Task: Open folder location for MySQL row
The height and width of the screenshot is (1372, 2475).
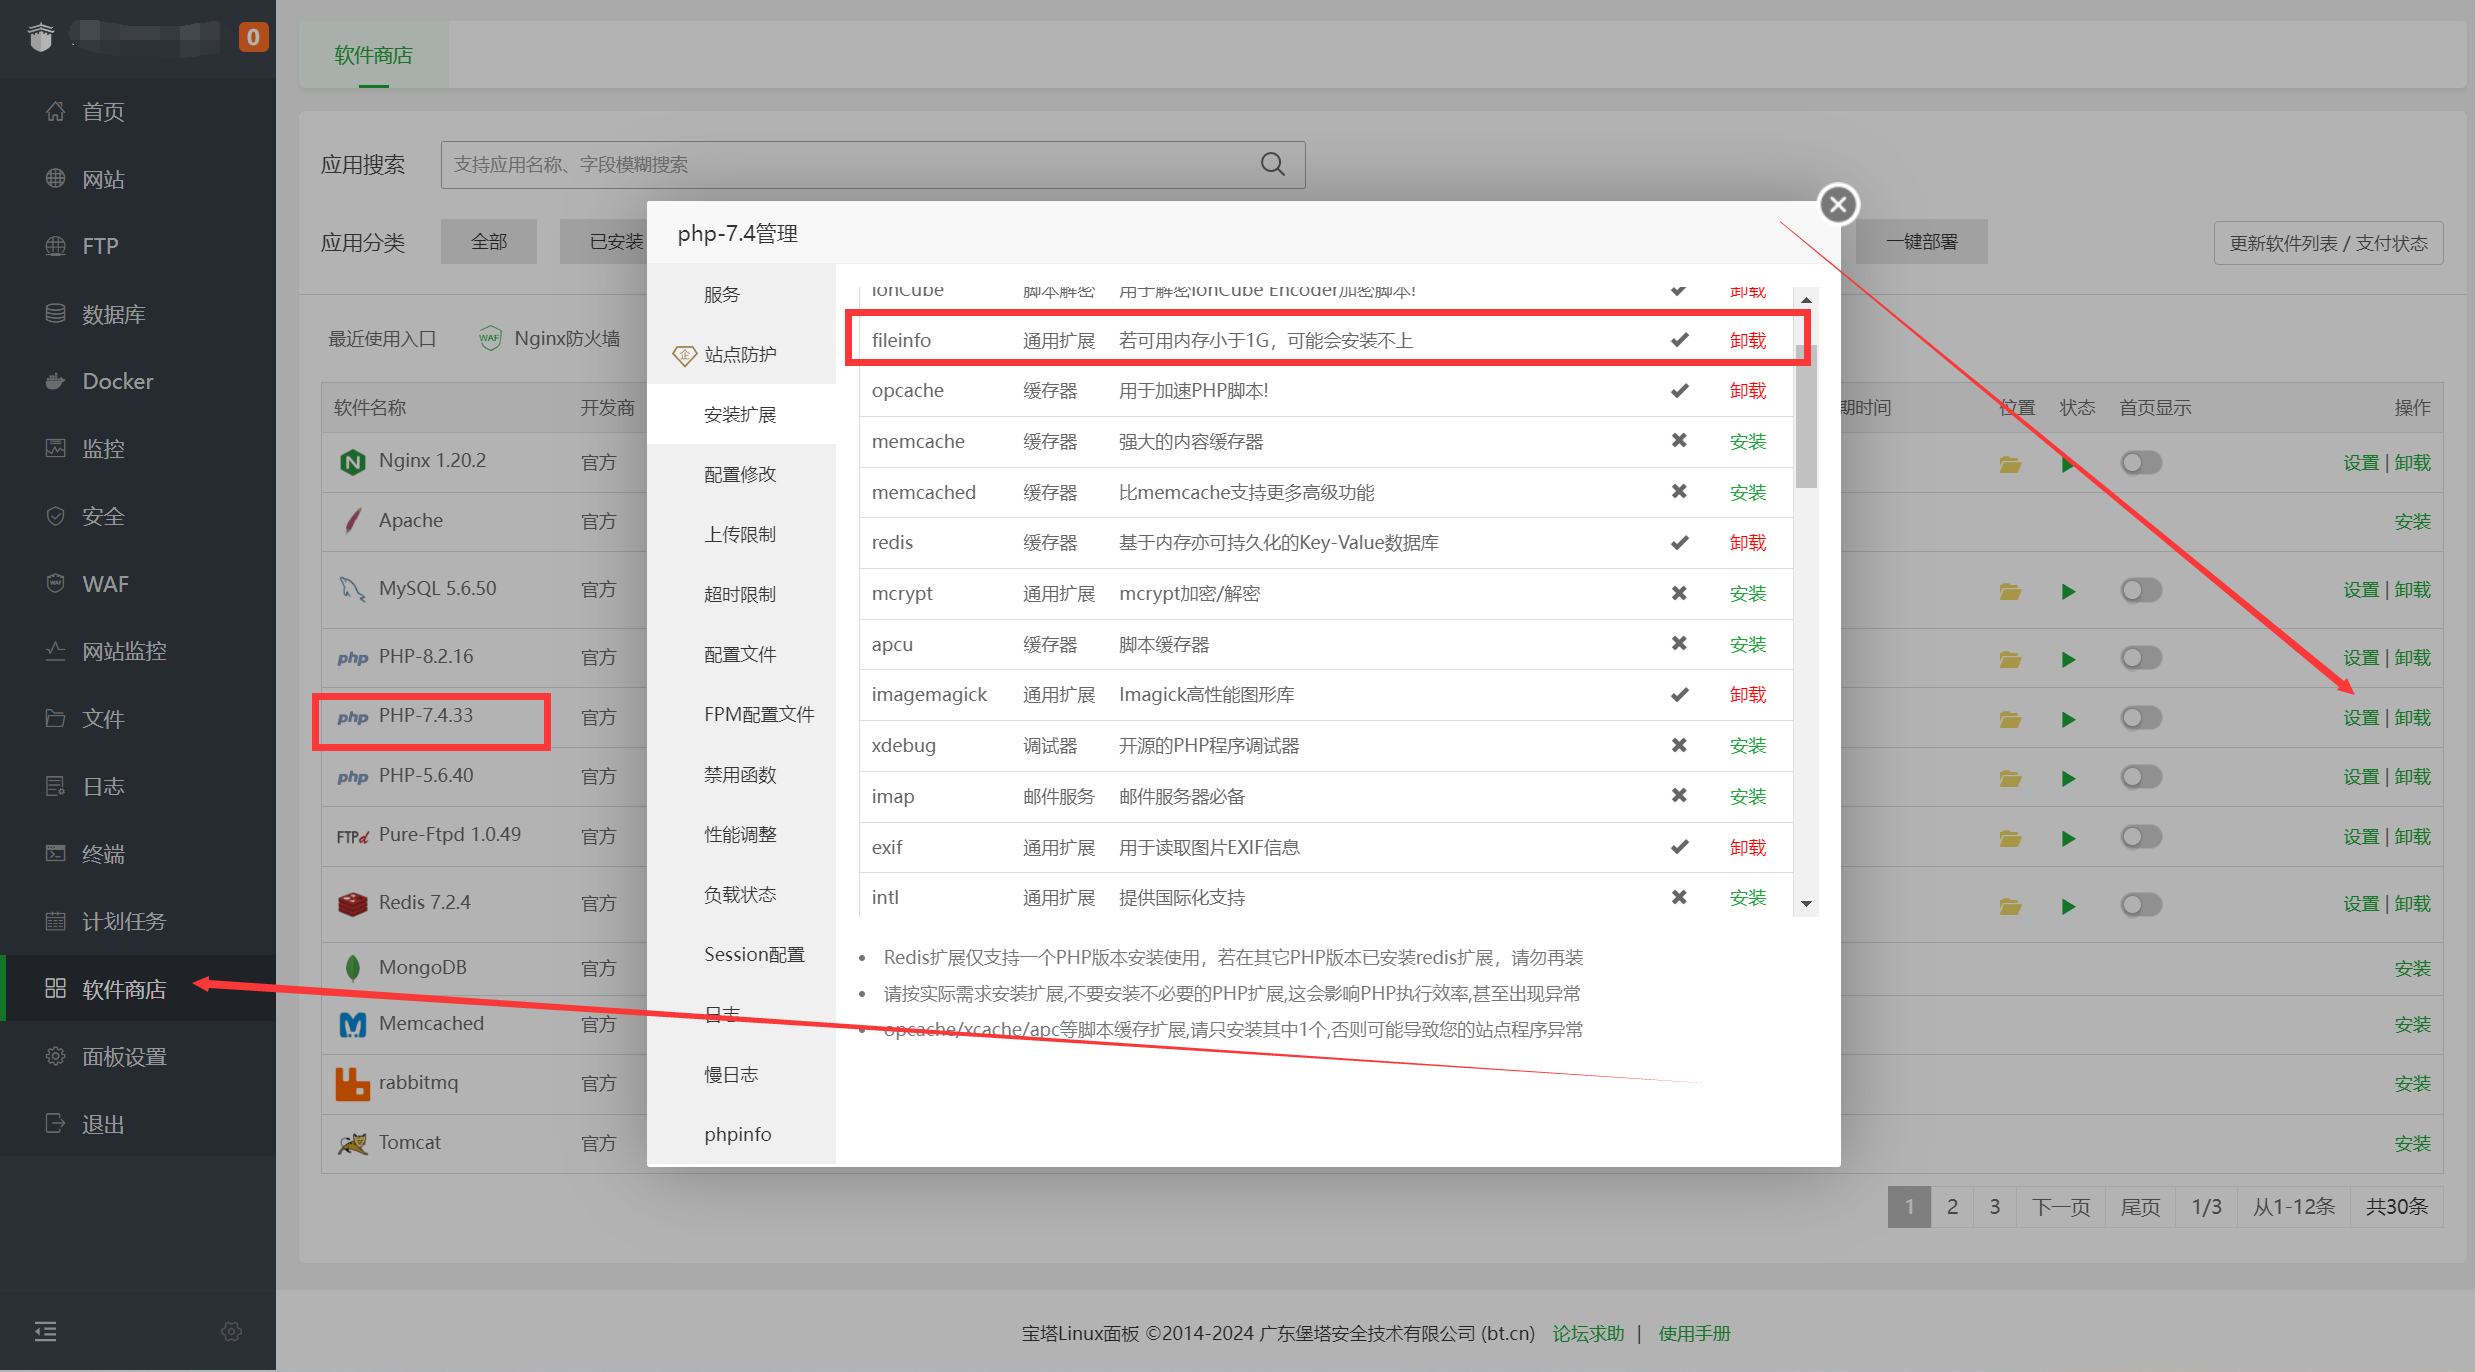Action: tap(2010, 591)
